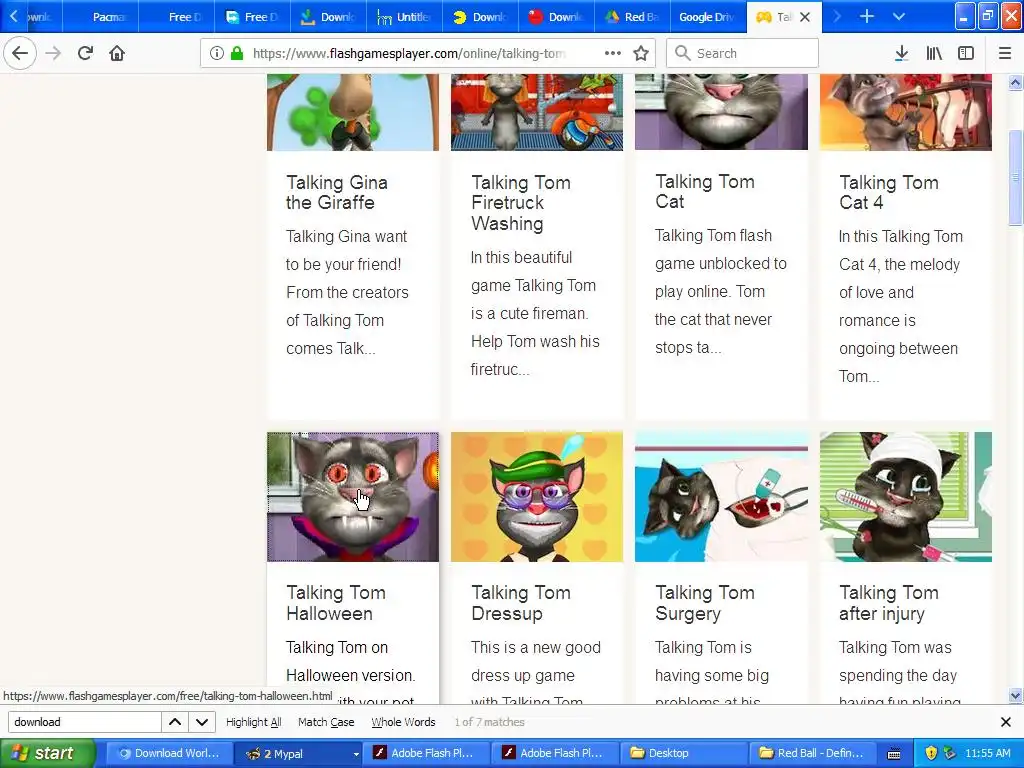Click the forward navigation arrow
This screenshot has height=768, width=1024.
coord(54,54)
